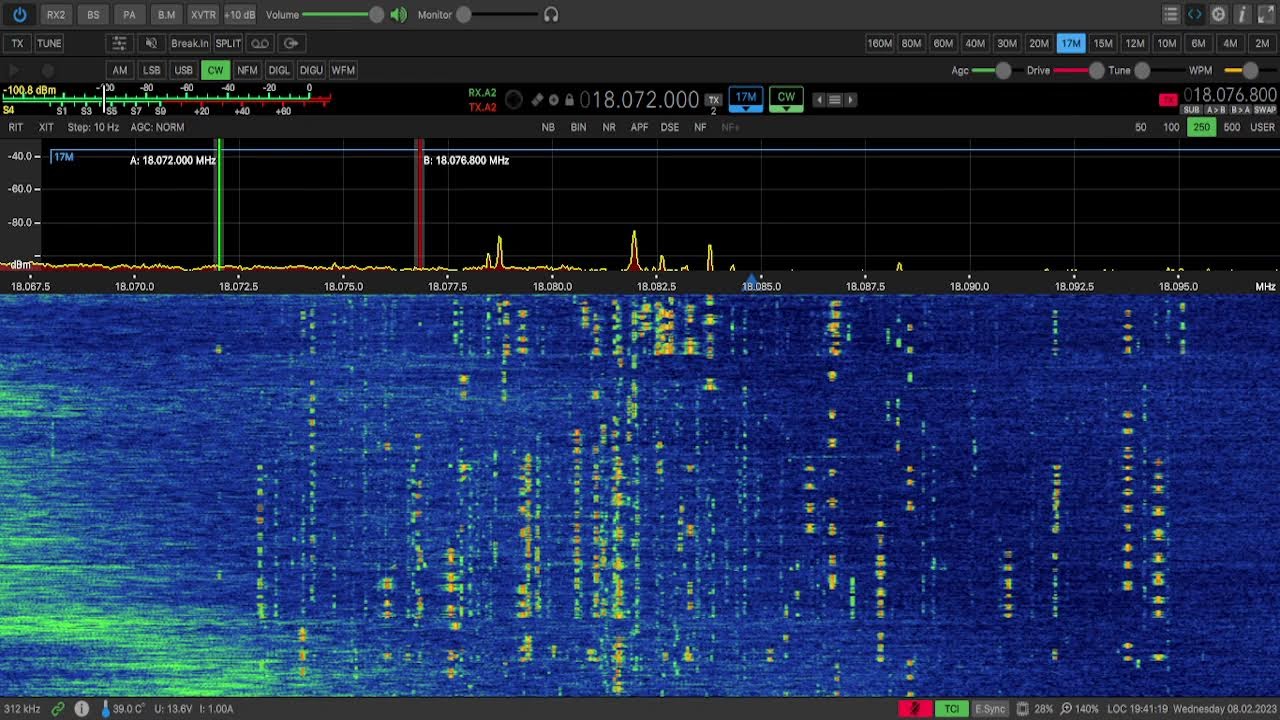Adjust the red Drive slider
This screenshot has height=720, width=1280.
pos(1077,70)
